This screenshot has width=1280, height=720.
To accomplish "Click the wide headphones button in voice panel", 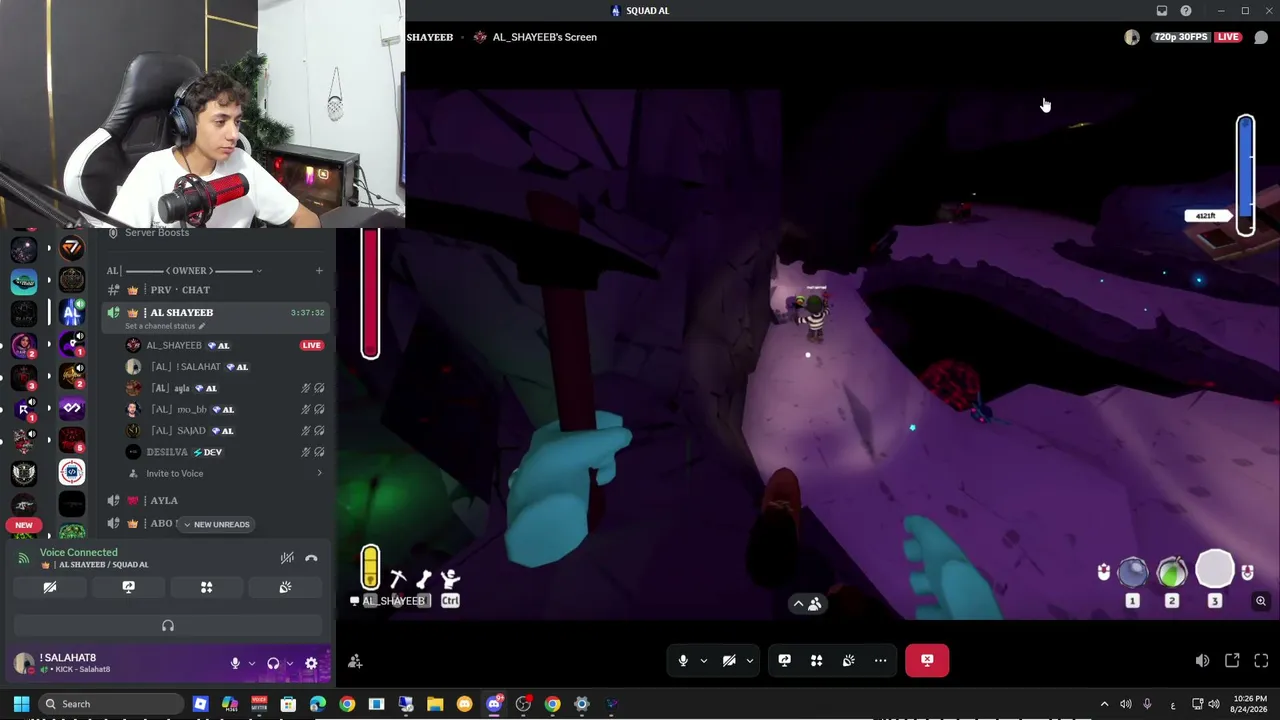I will 168,626.
